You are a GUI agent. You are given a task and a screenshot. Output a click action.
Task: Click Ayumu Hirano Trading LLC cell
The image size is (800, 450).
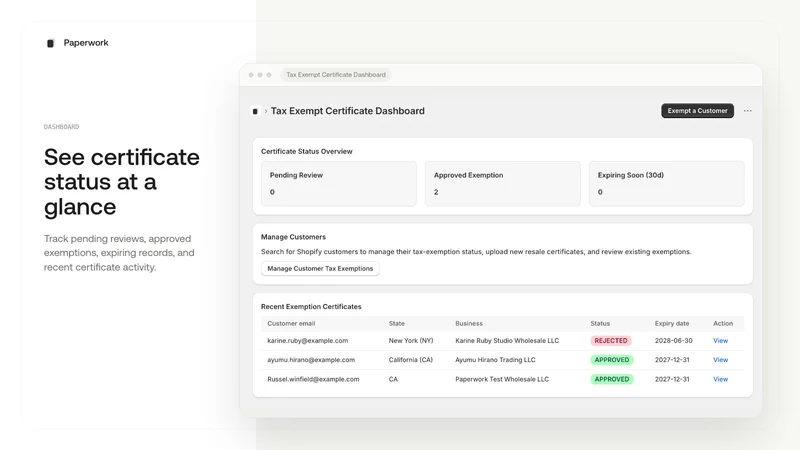click(x=495, y=360)
